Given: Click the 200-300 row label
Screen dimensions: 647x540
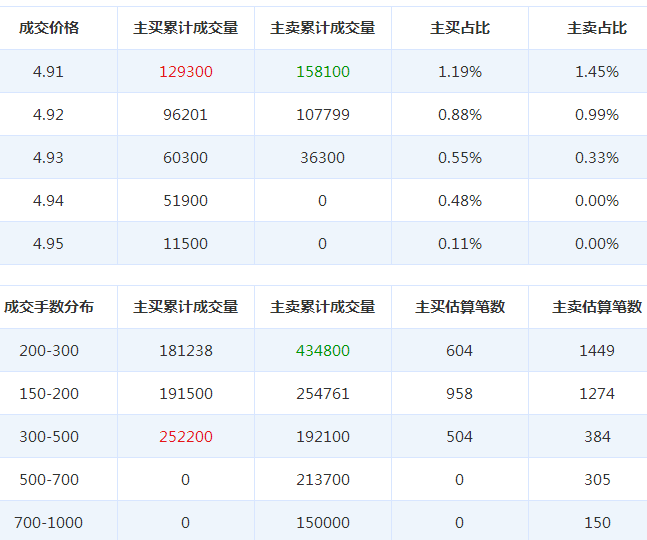Looking at the screenshot, I should pos(49,351).
